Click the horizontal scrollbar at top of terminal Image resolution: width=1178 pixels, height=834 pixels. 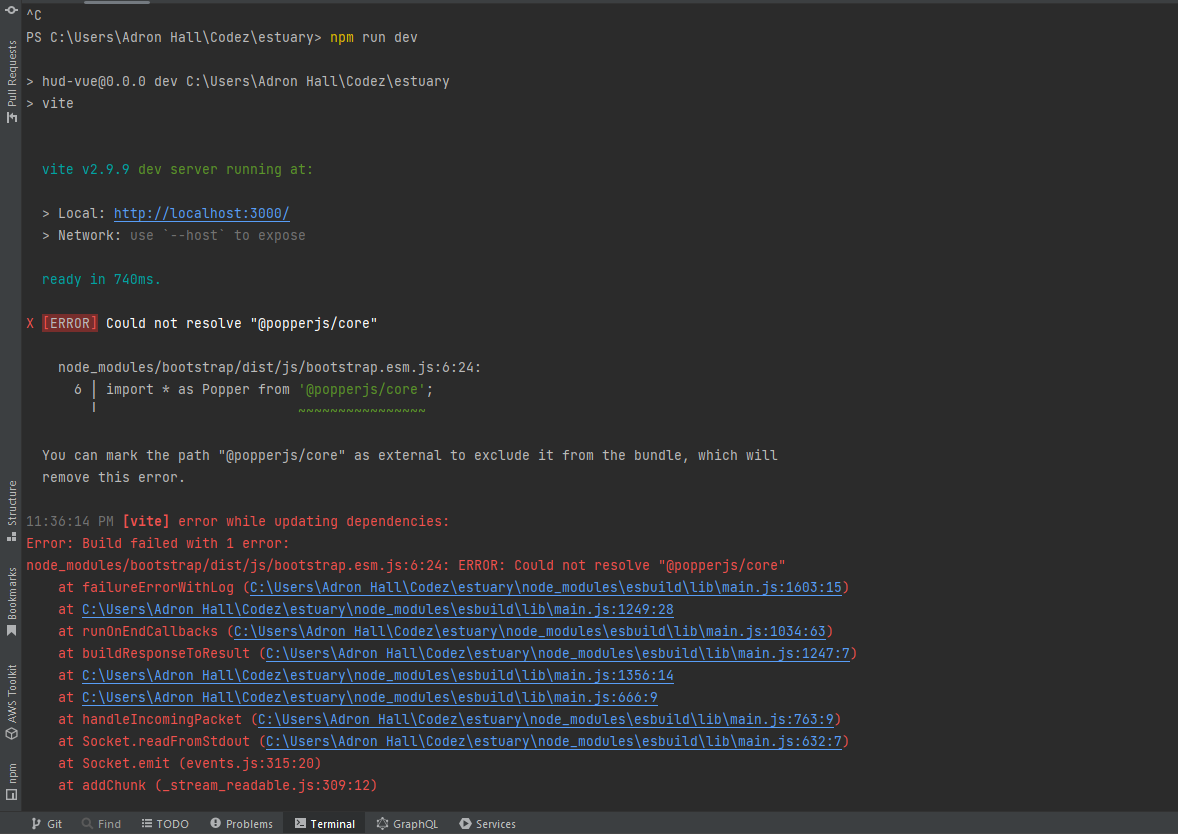(x=116, y=2)
